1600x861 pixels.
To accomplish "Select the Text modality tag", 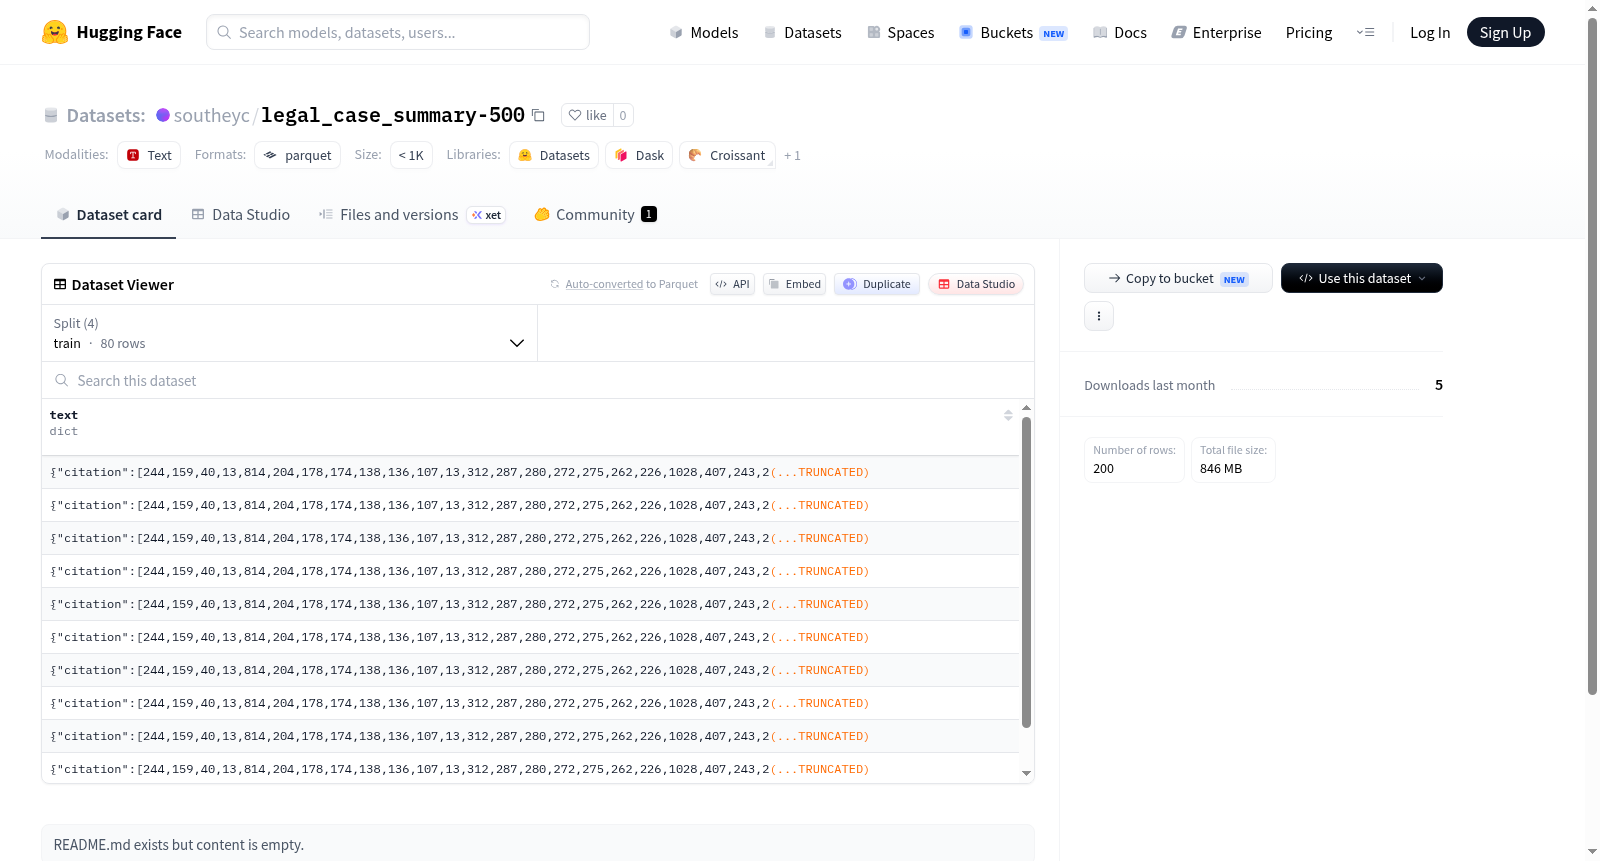I will tap(149, 155).
